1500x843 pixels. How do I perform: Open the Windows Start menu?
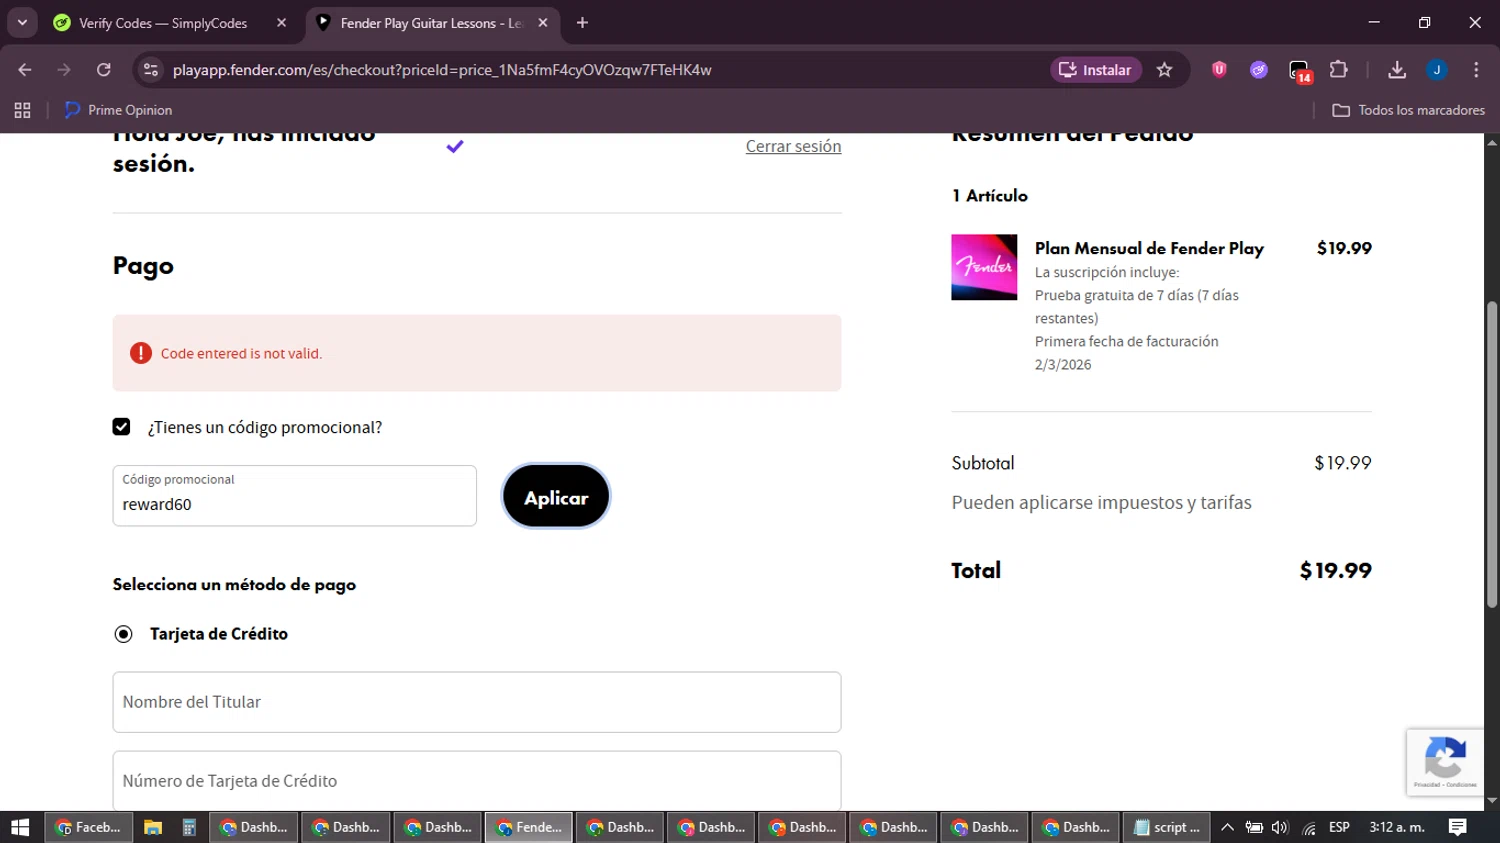point(20,827)
